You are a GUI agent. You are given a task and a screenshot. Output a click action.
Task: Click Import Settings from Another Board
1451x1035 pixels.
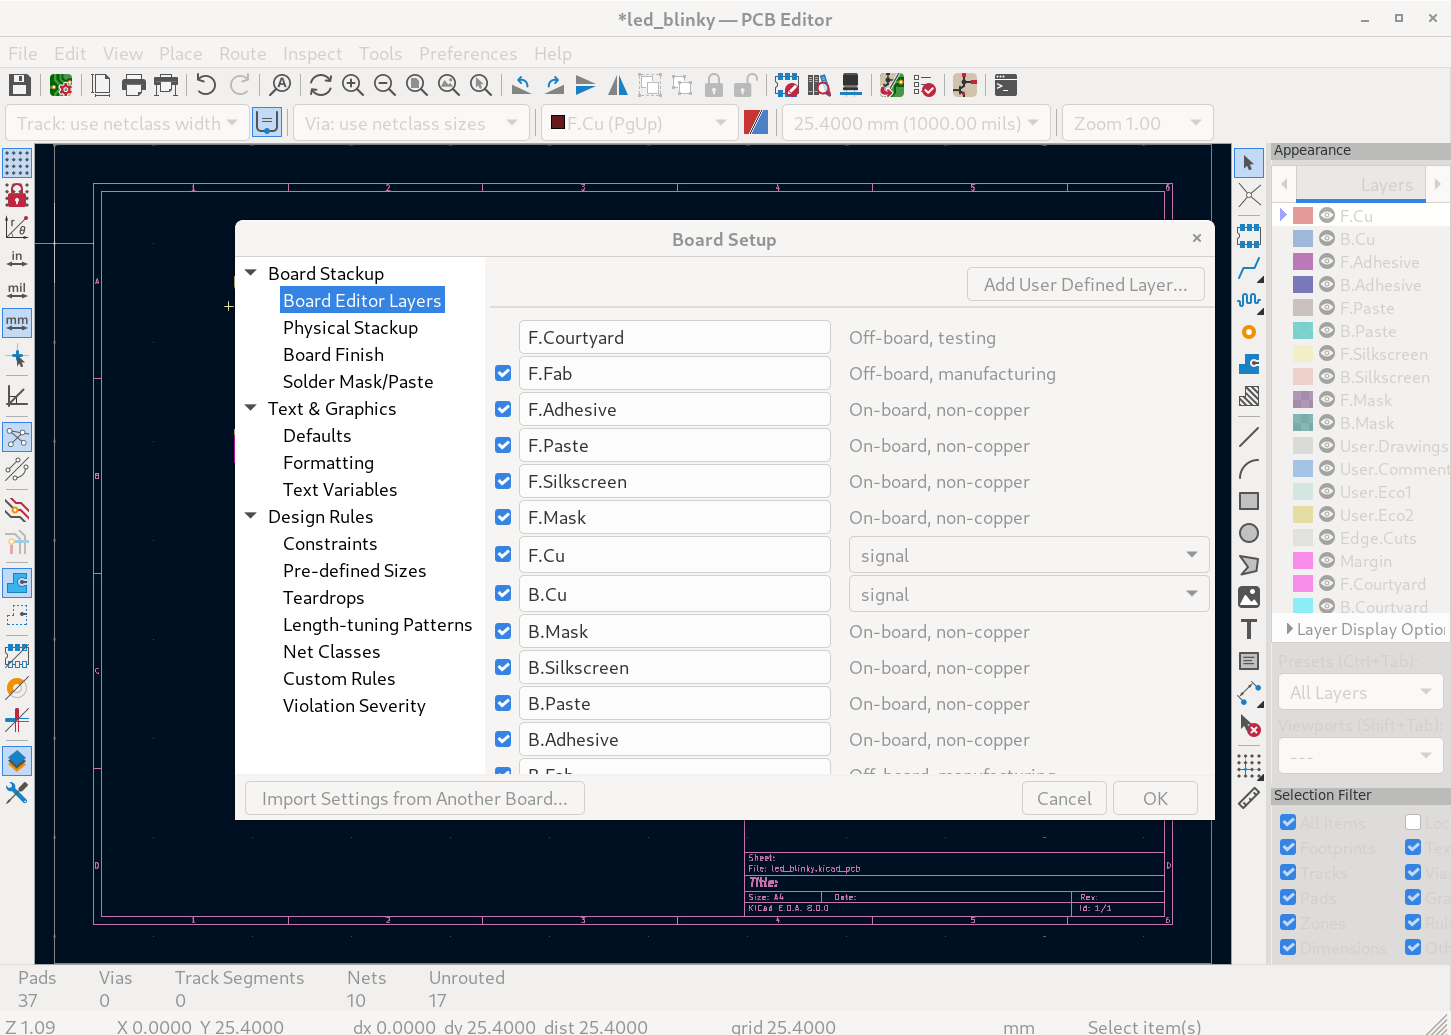414,799
